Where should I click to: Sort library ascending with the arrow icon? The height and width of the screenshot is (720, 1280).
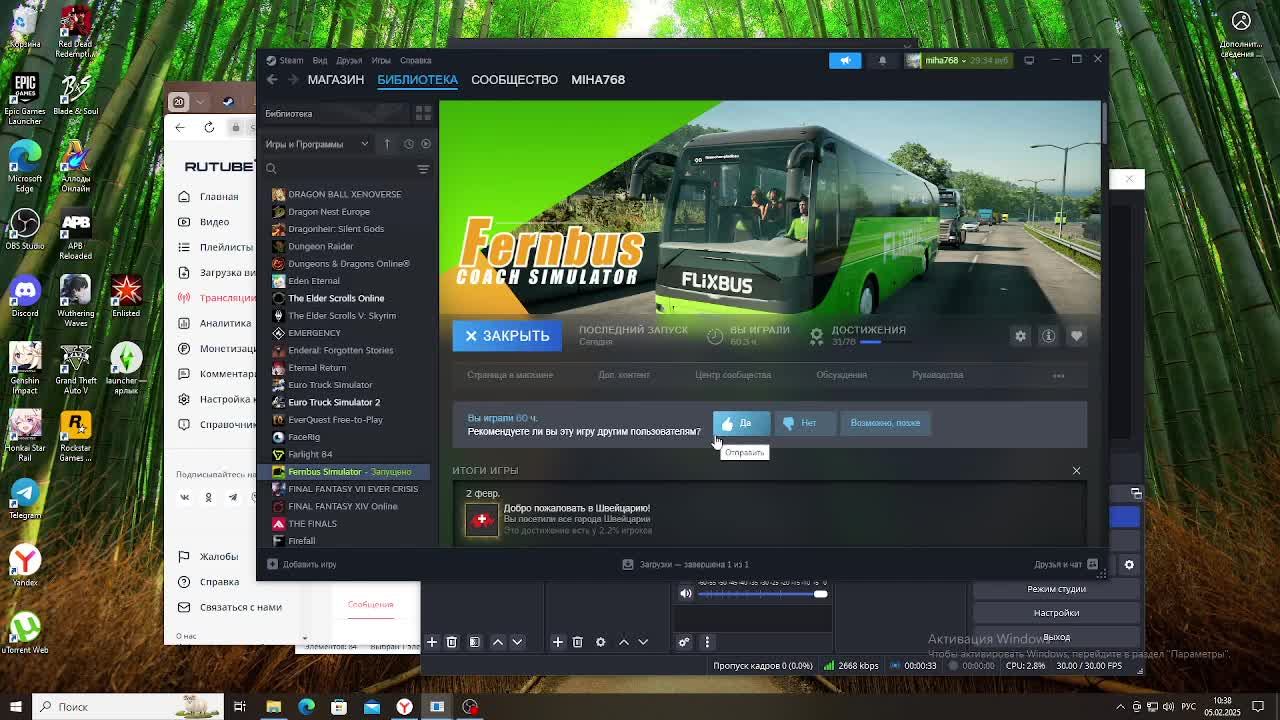(387, 144)
